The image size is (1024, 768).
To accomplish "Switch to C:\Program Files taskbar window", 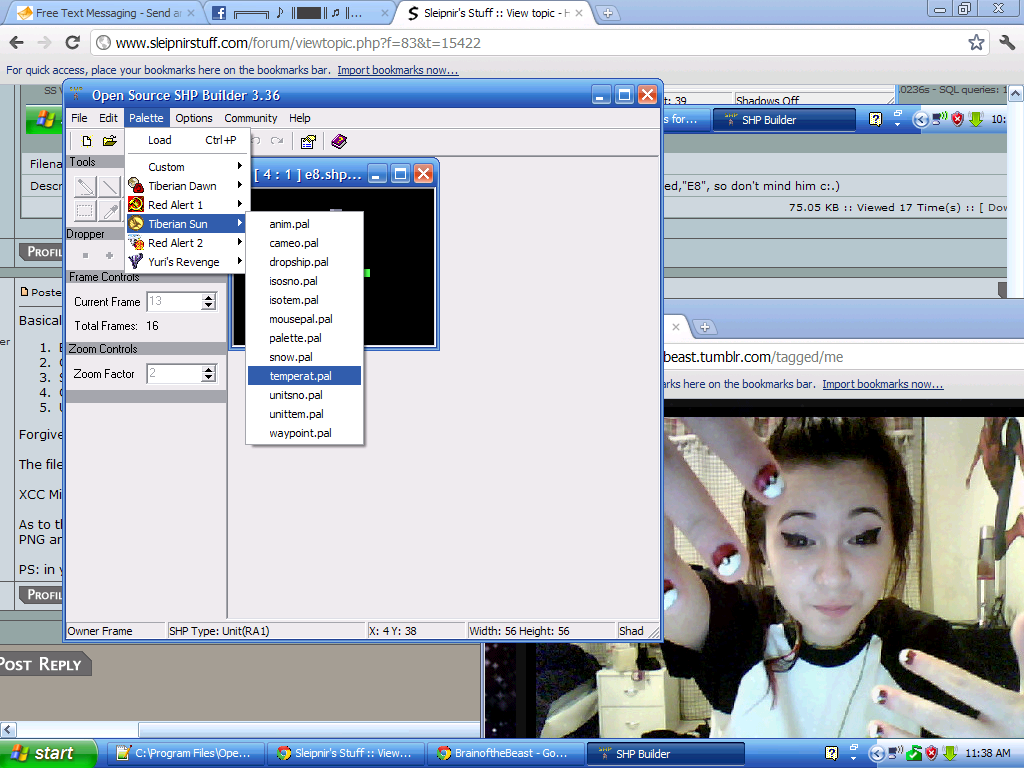I will pos(185,754).
